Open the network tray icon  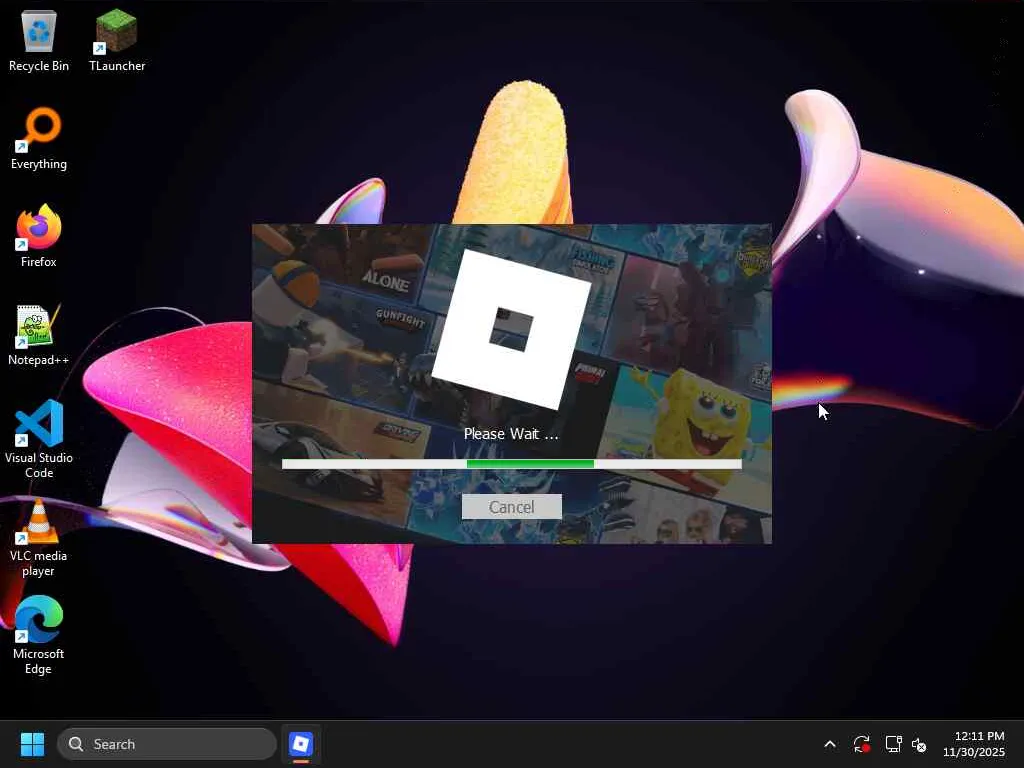893,744
